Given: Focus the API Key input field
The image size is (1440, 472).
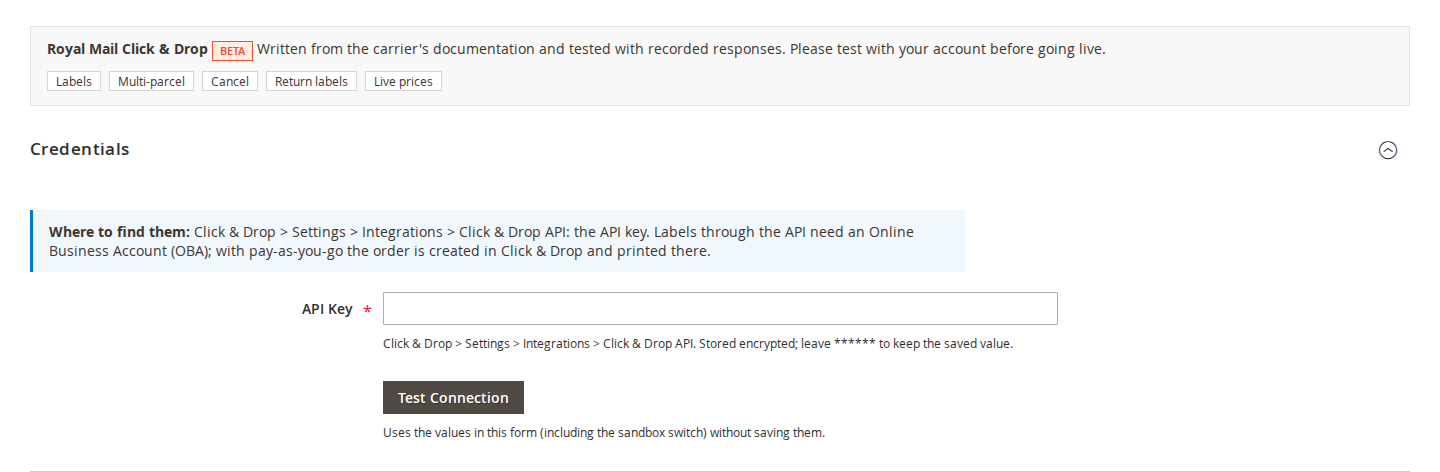Looking at the screenshot, I should (x=720, y=308).
